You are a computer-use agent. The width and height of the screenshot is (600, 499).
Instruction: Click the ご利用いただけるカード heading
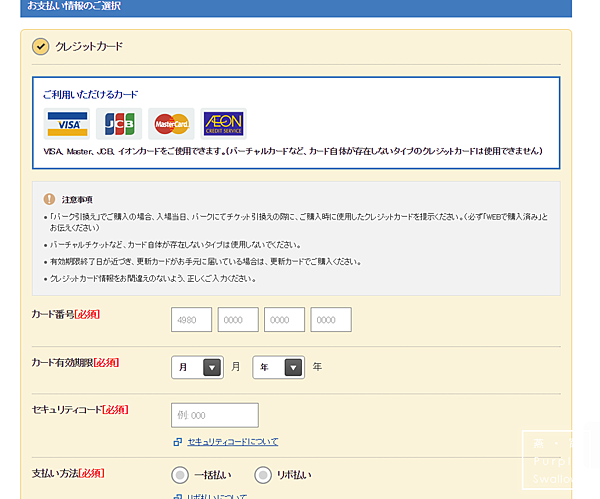(x=90, y=95)
